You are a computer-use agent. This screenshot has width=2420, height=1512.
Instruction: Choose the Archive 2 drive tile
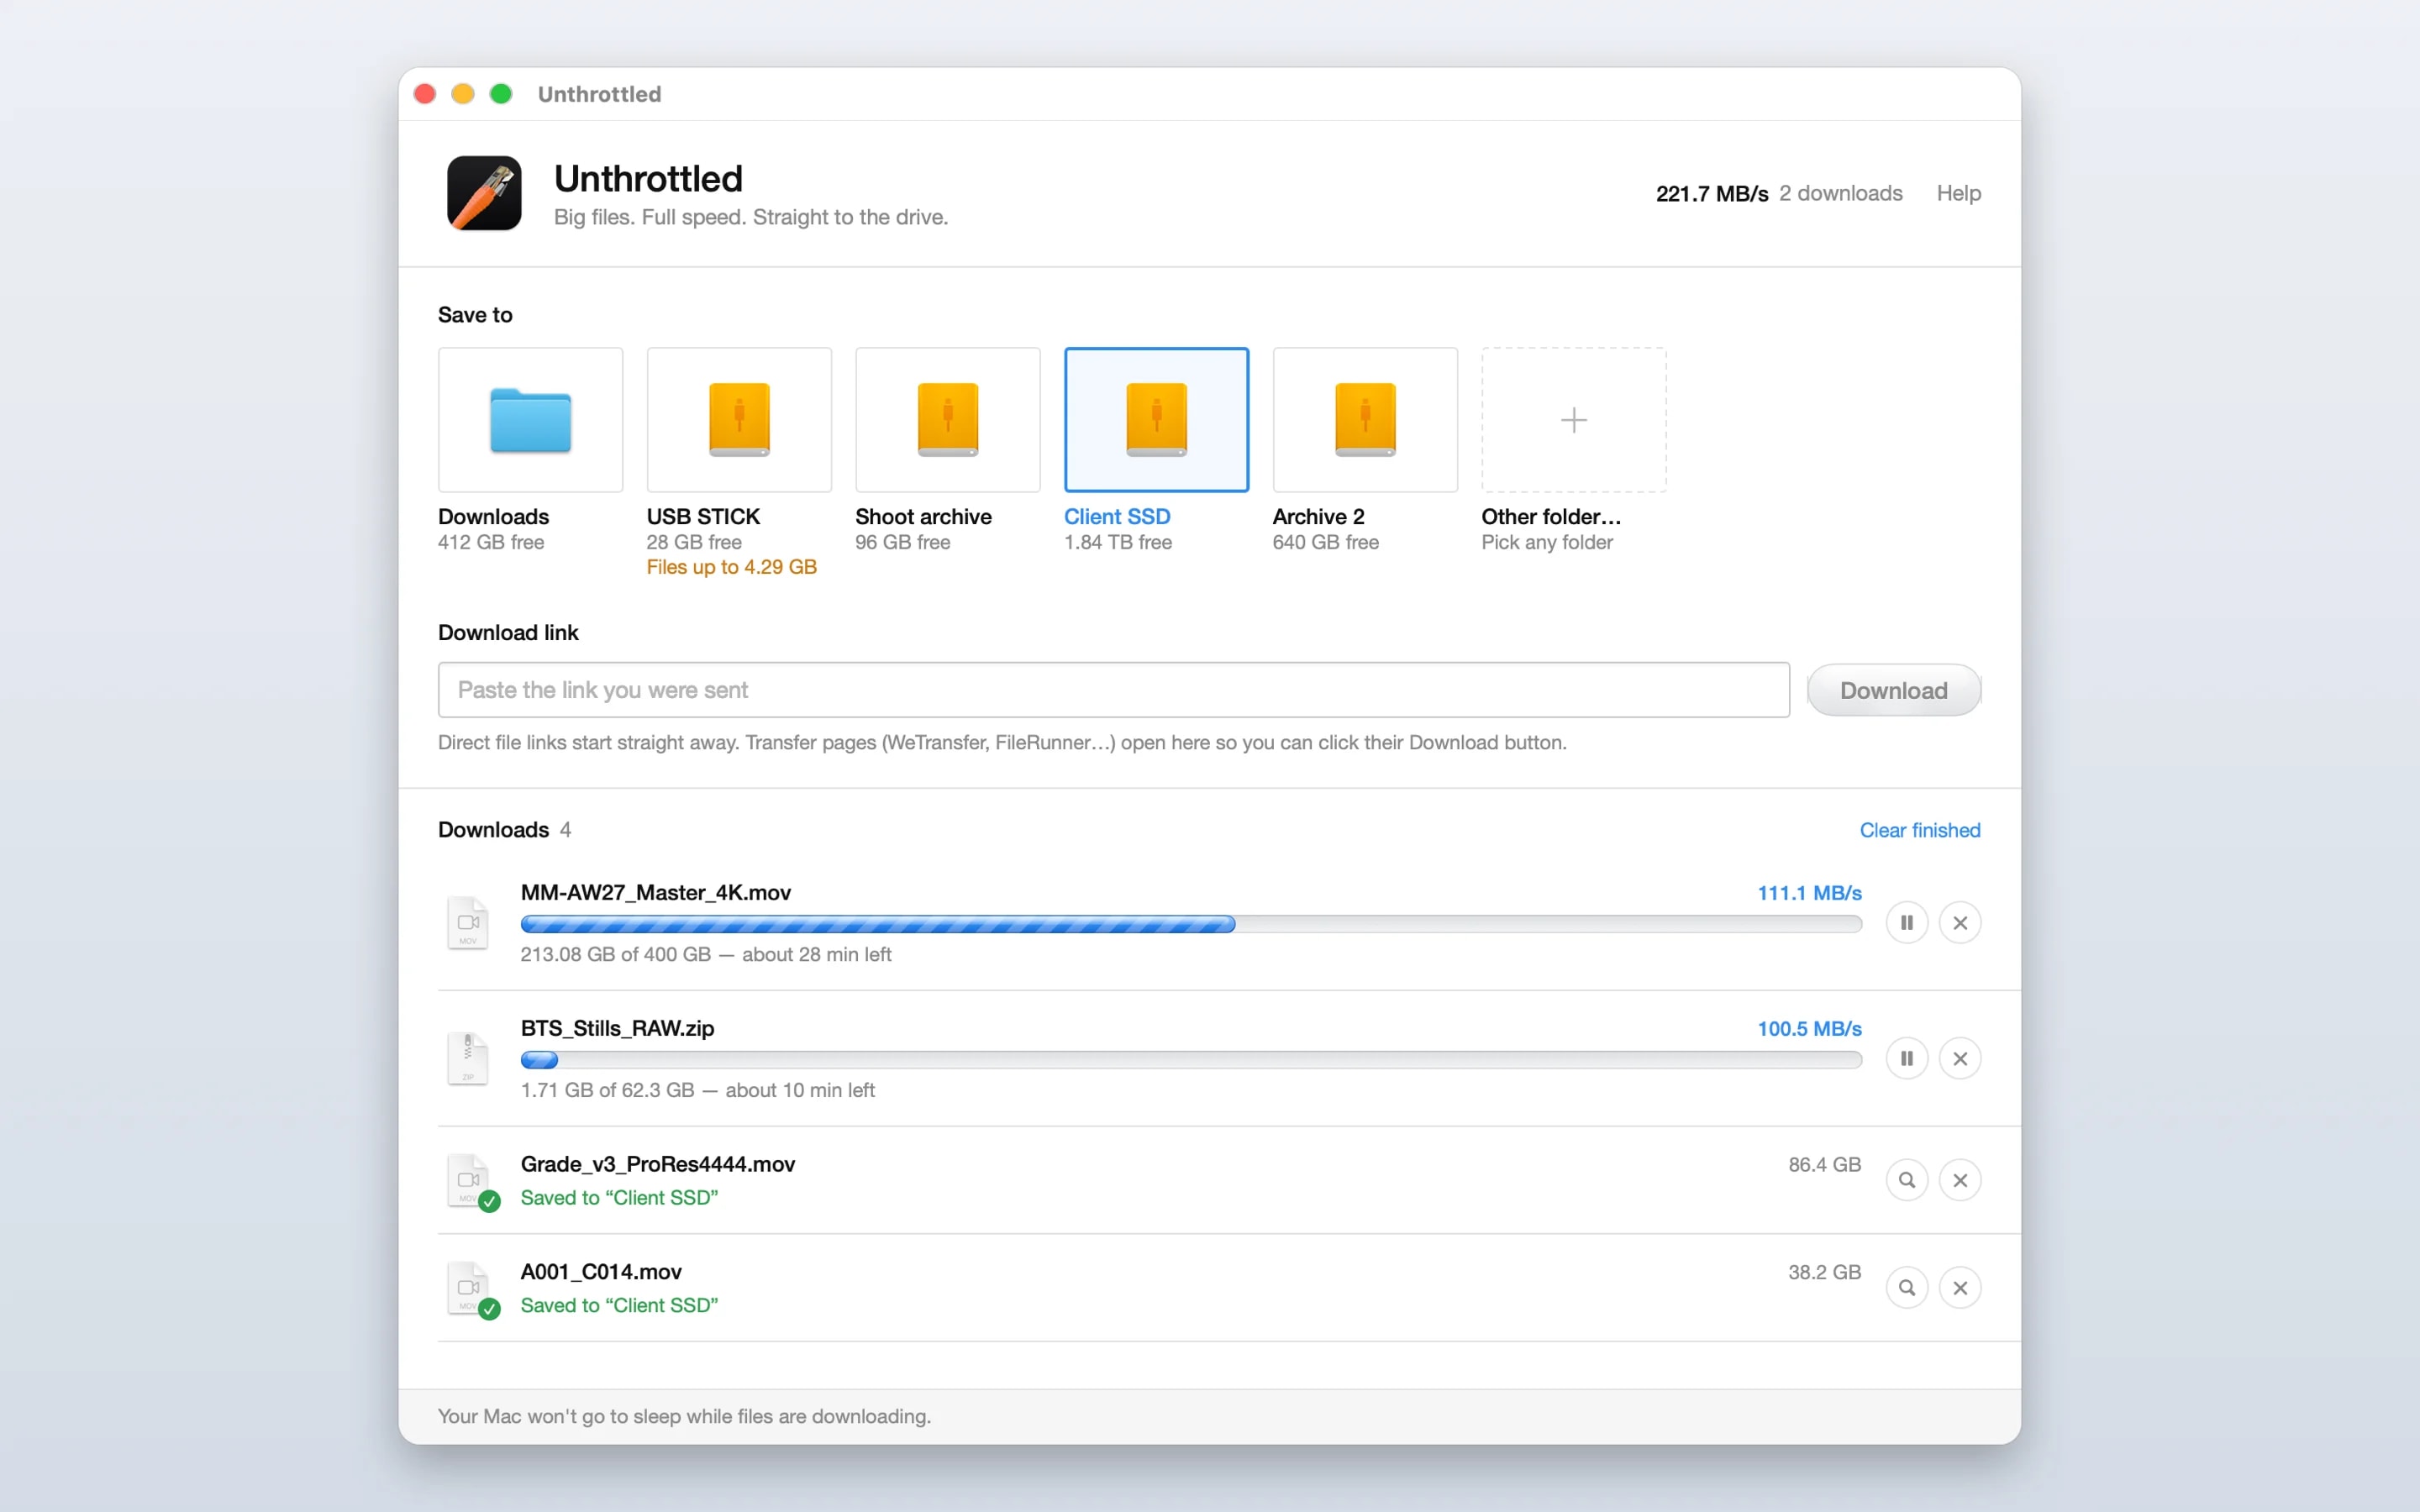pyautogui.click(x=1365, y=420)
